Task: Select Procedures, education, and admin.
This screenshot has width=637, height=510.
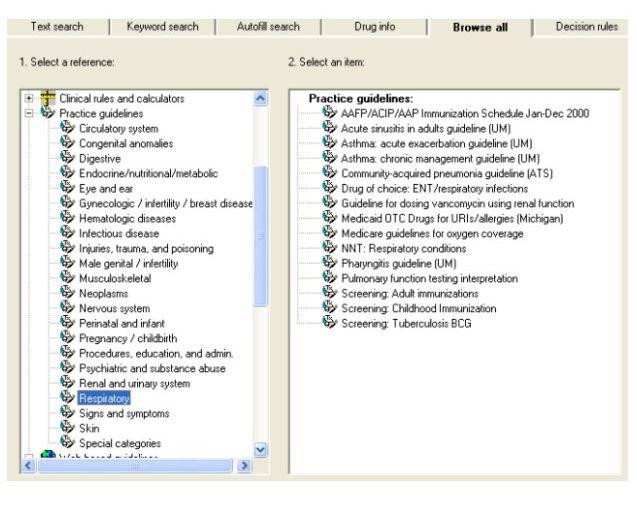Action: (x=156, y=354)
